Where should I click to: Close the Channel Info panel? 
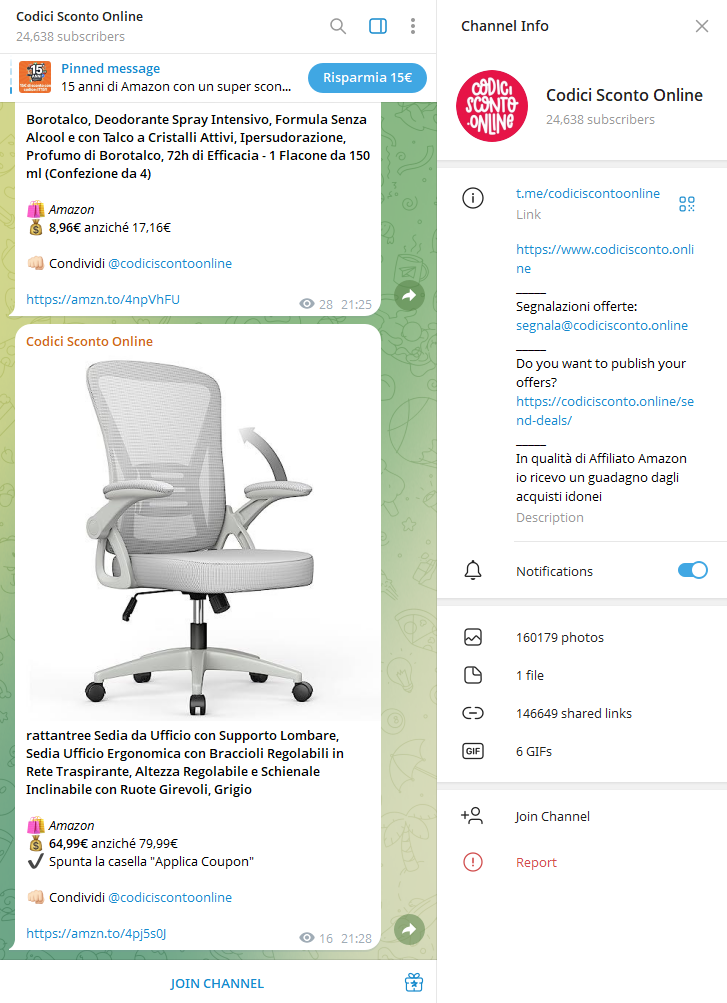(x=701, y=26)
